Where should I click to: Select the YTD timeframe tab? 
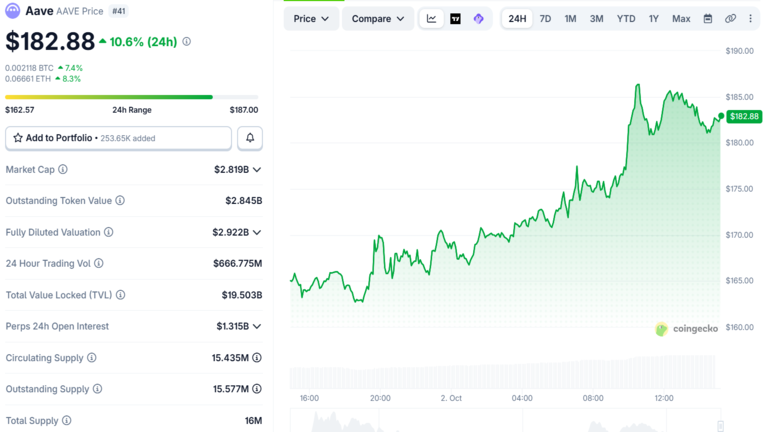point(626,19)
